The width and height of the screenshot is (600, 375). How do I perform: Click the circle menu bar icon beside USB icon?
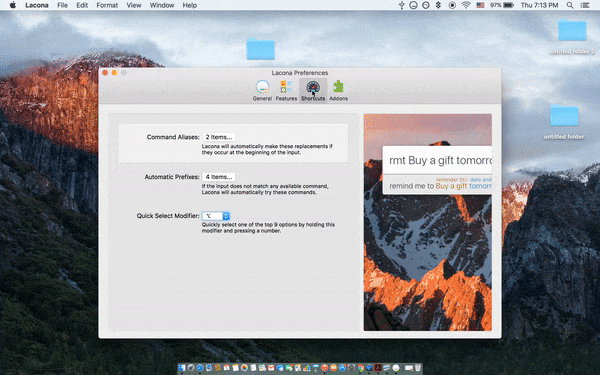coord(413,5)
